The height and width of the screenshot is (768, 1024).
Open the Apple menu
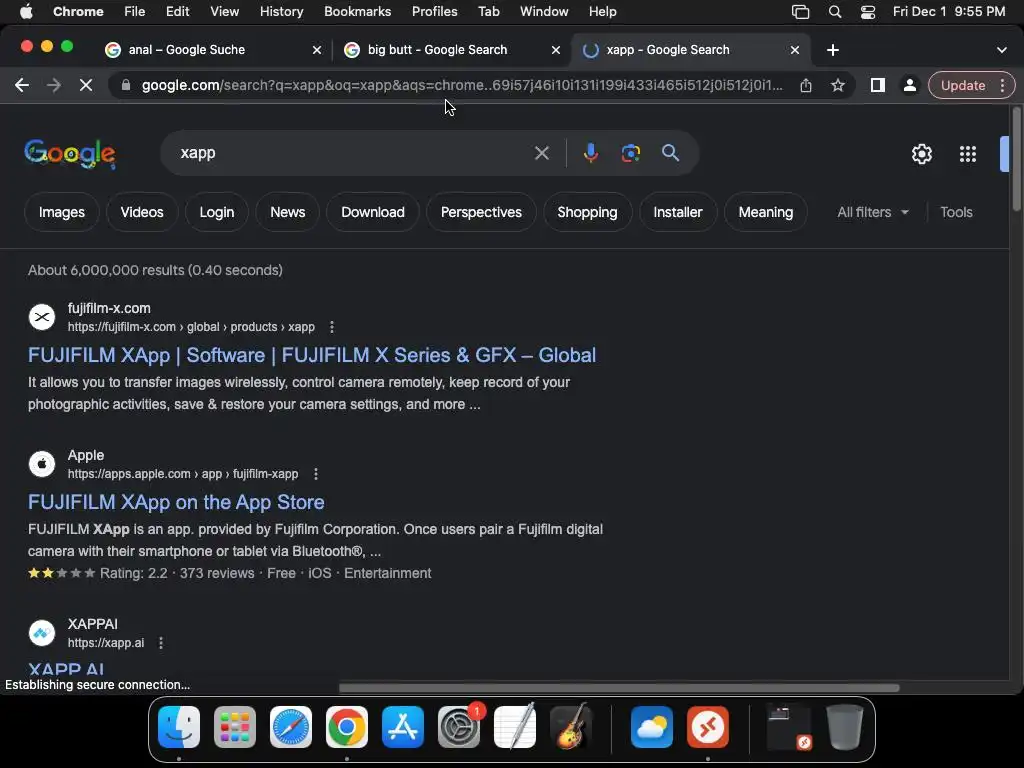click(x=26, y=12)
